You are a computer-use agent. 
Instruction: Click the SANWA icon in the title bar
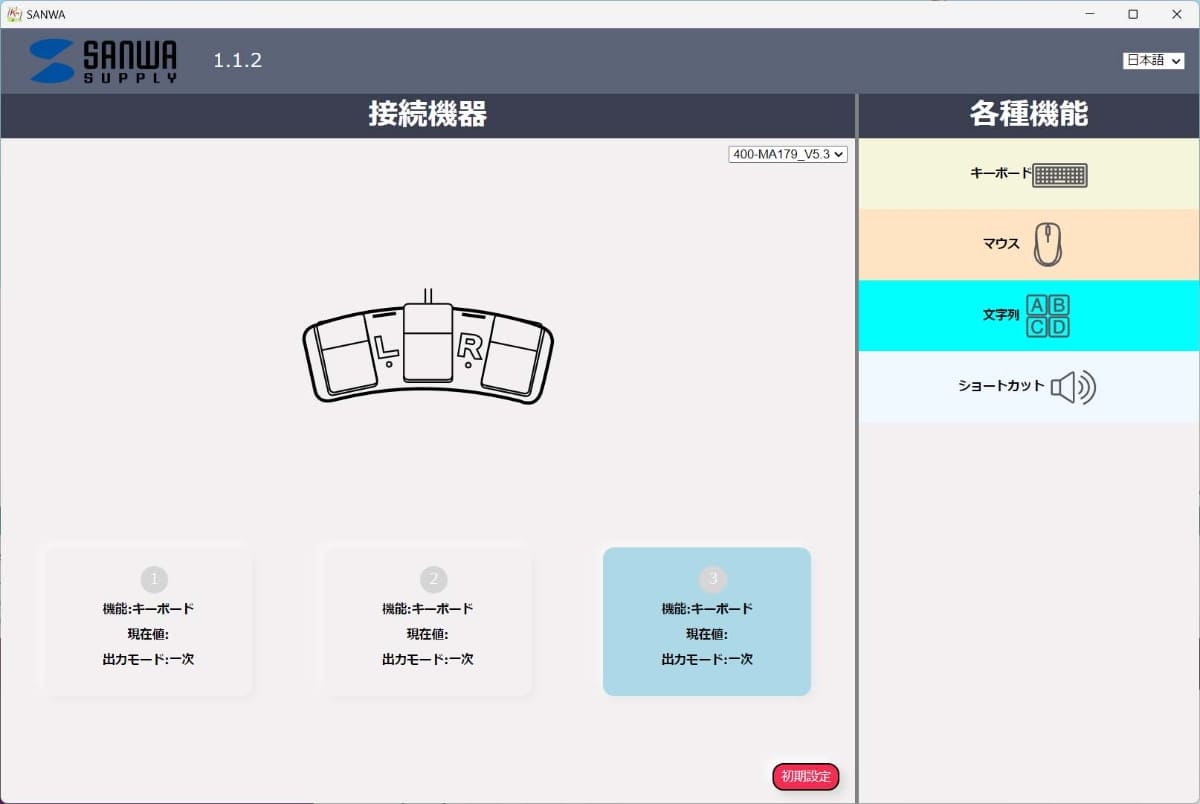coord(14,14)
